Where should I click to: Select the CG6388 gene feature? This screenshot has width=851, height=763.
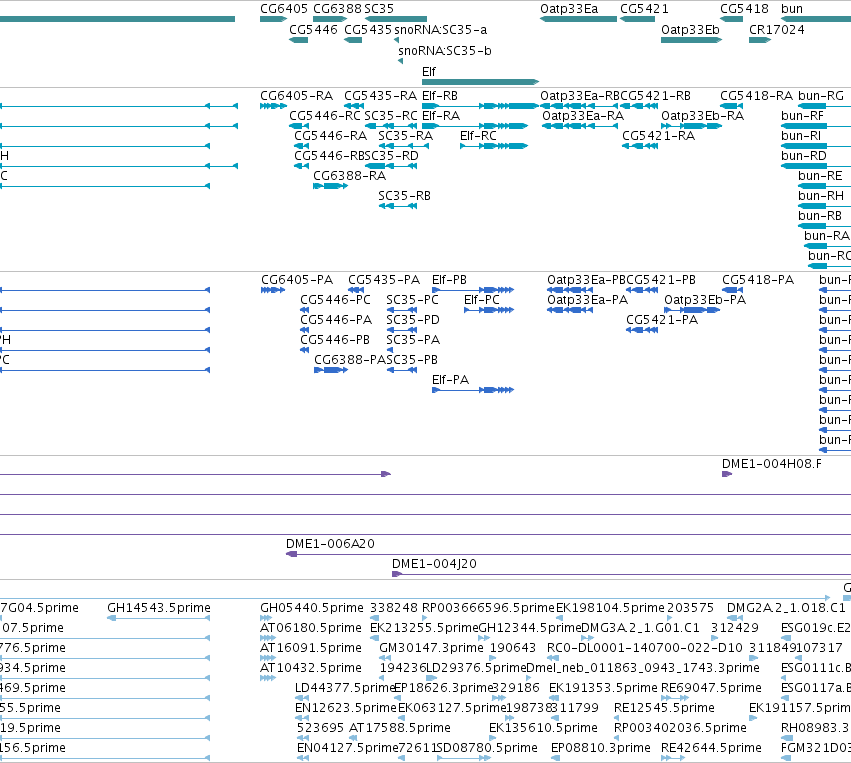[330, 19]
